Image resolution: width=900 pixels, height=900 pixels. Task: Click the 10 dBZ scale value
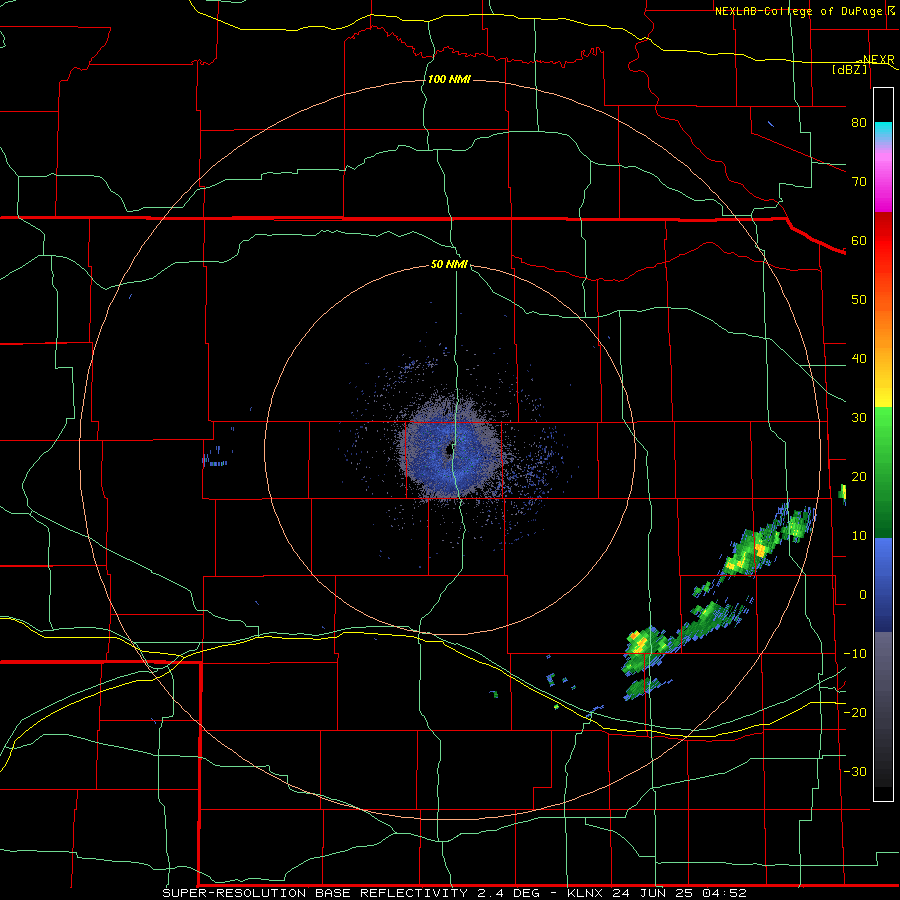[859, 536]
